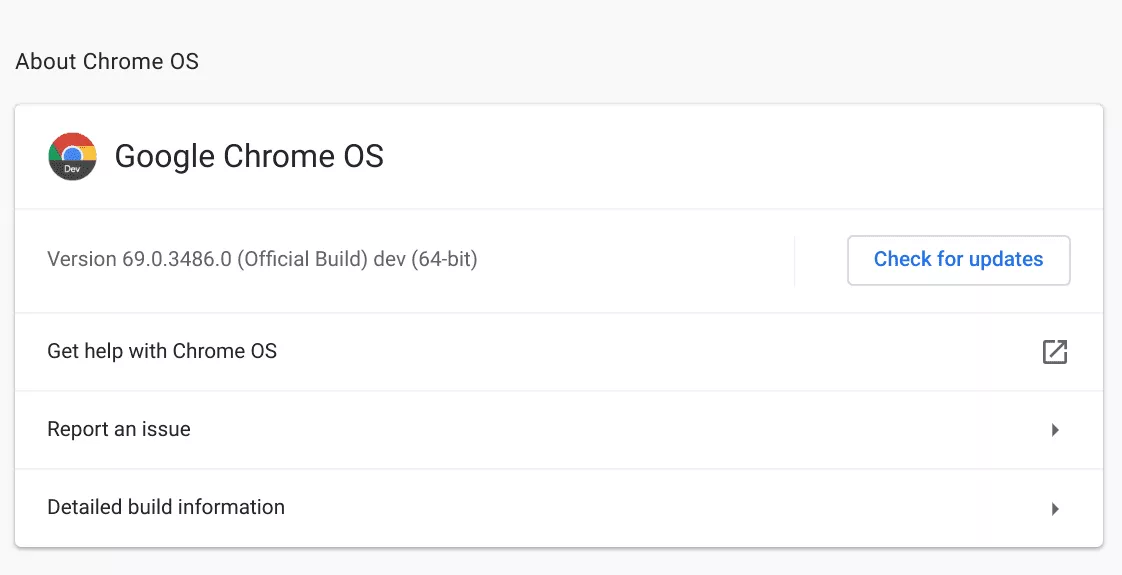Click the About Chrome OS heading
Viewport: 1122px width, 575px height.
click(x=107, y=61)
